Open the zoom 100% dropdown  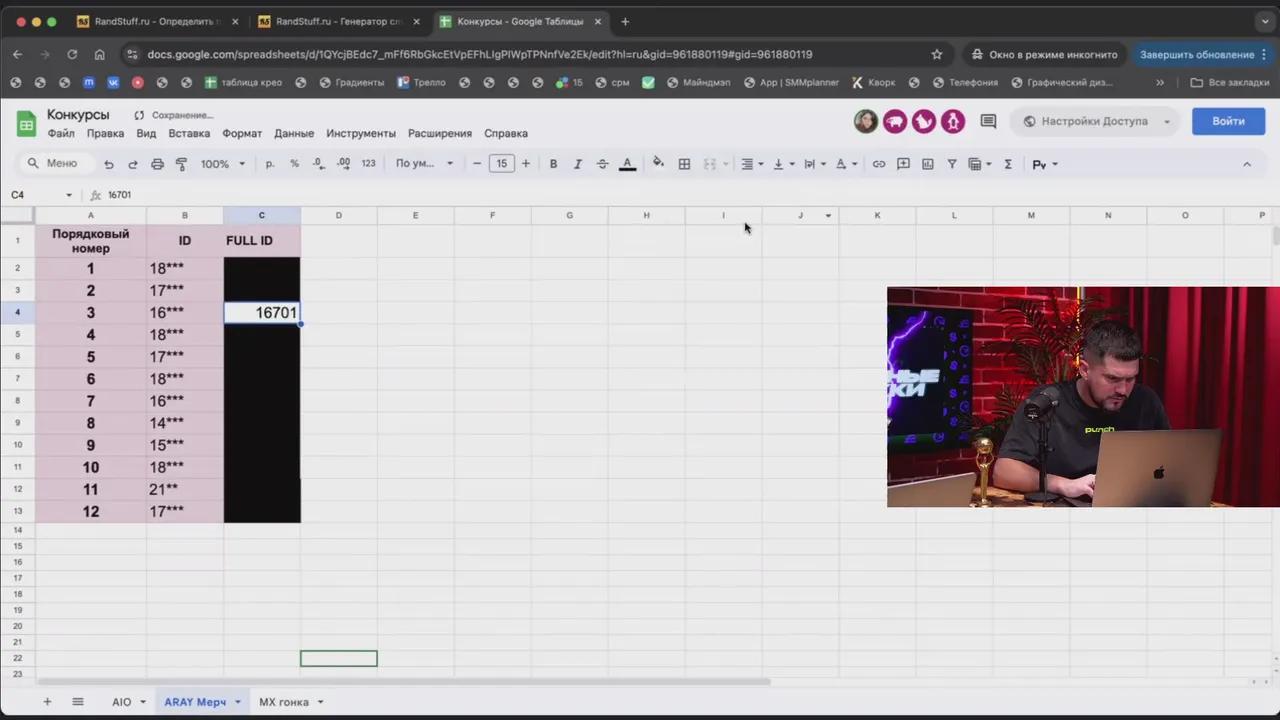[222, 164]
